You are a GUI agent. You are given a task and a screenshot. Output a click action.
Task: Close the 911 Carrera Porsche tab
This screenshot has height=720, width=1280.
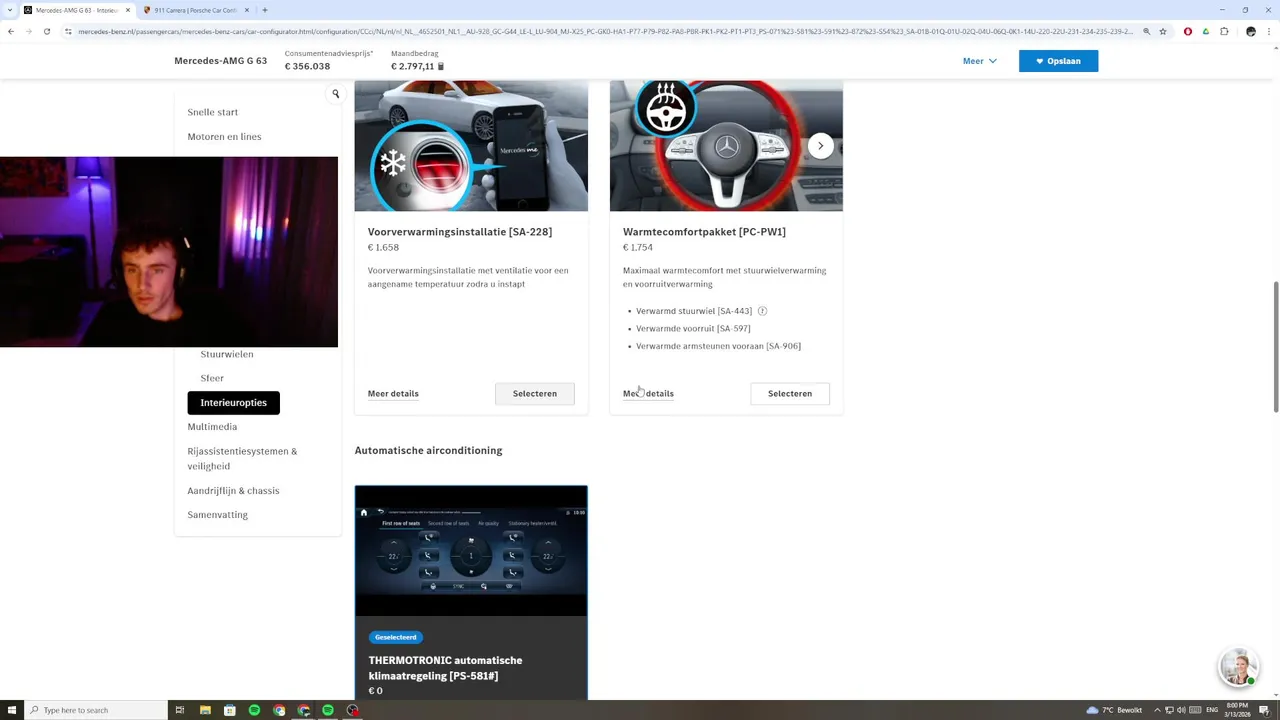(x=247, y=10)
